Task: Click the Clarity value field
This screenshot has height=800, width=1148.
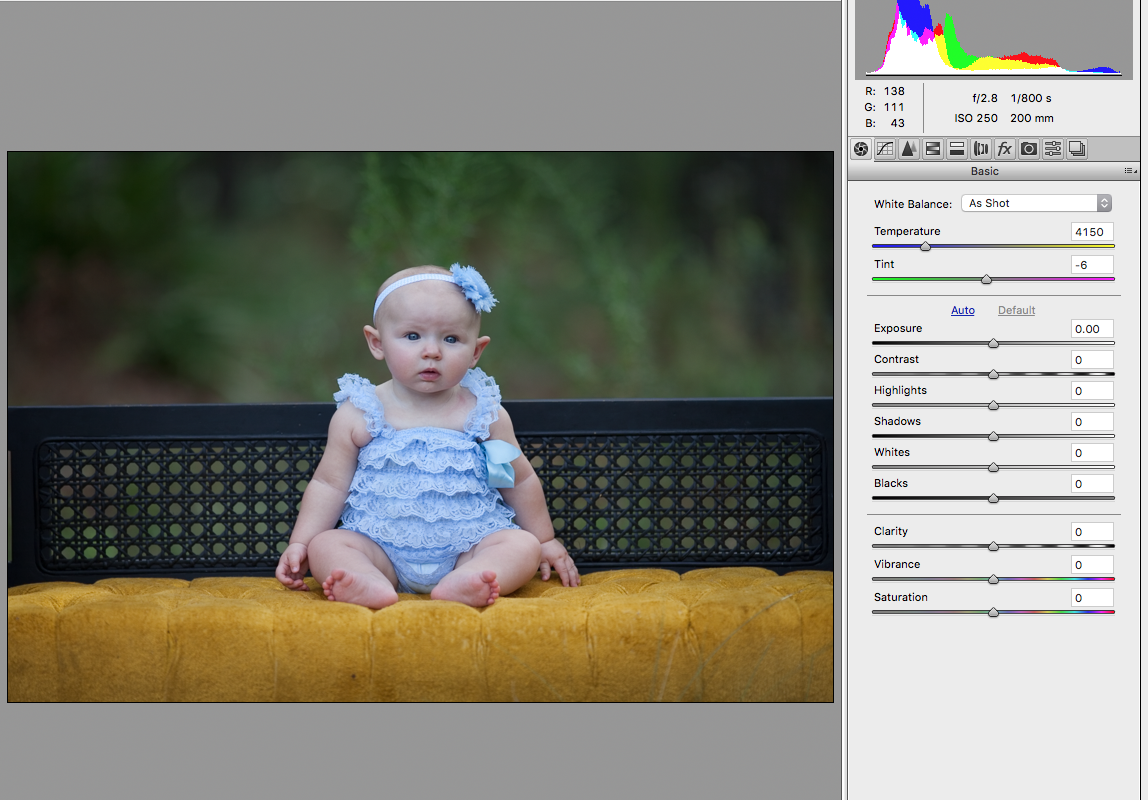Action: [1092, 532]
